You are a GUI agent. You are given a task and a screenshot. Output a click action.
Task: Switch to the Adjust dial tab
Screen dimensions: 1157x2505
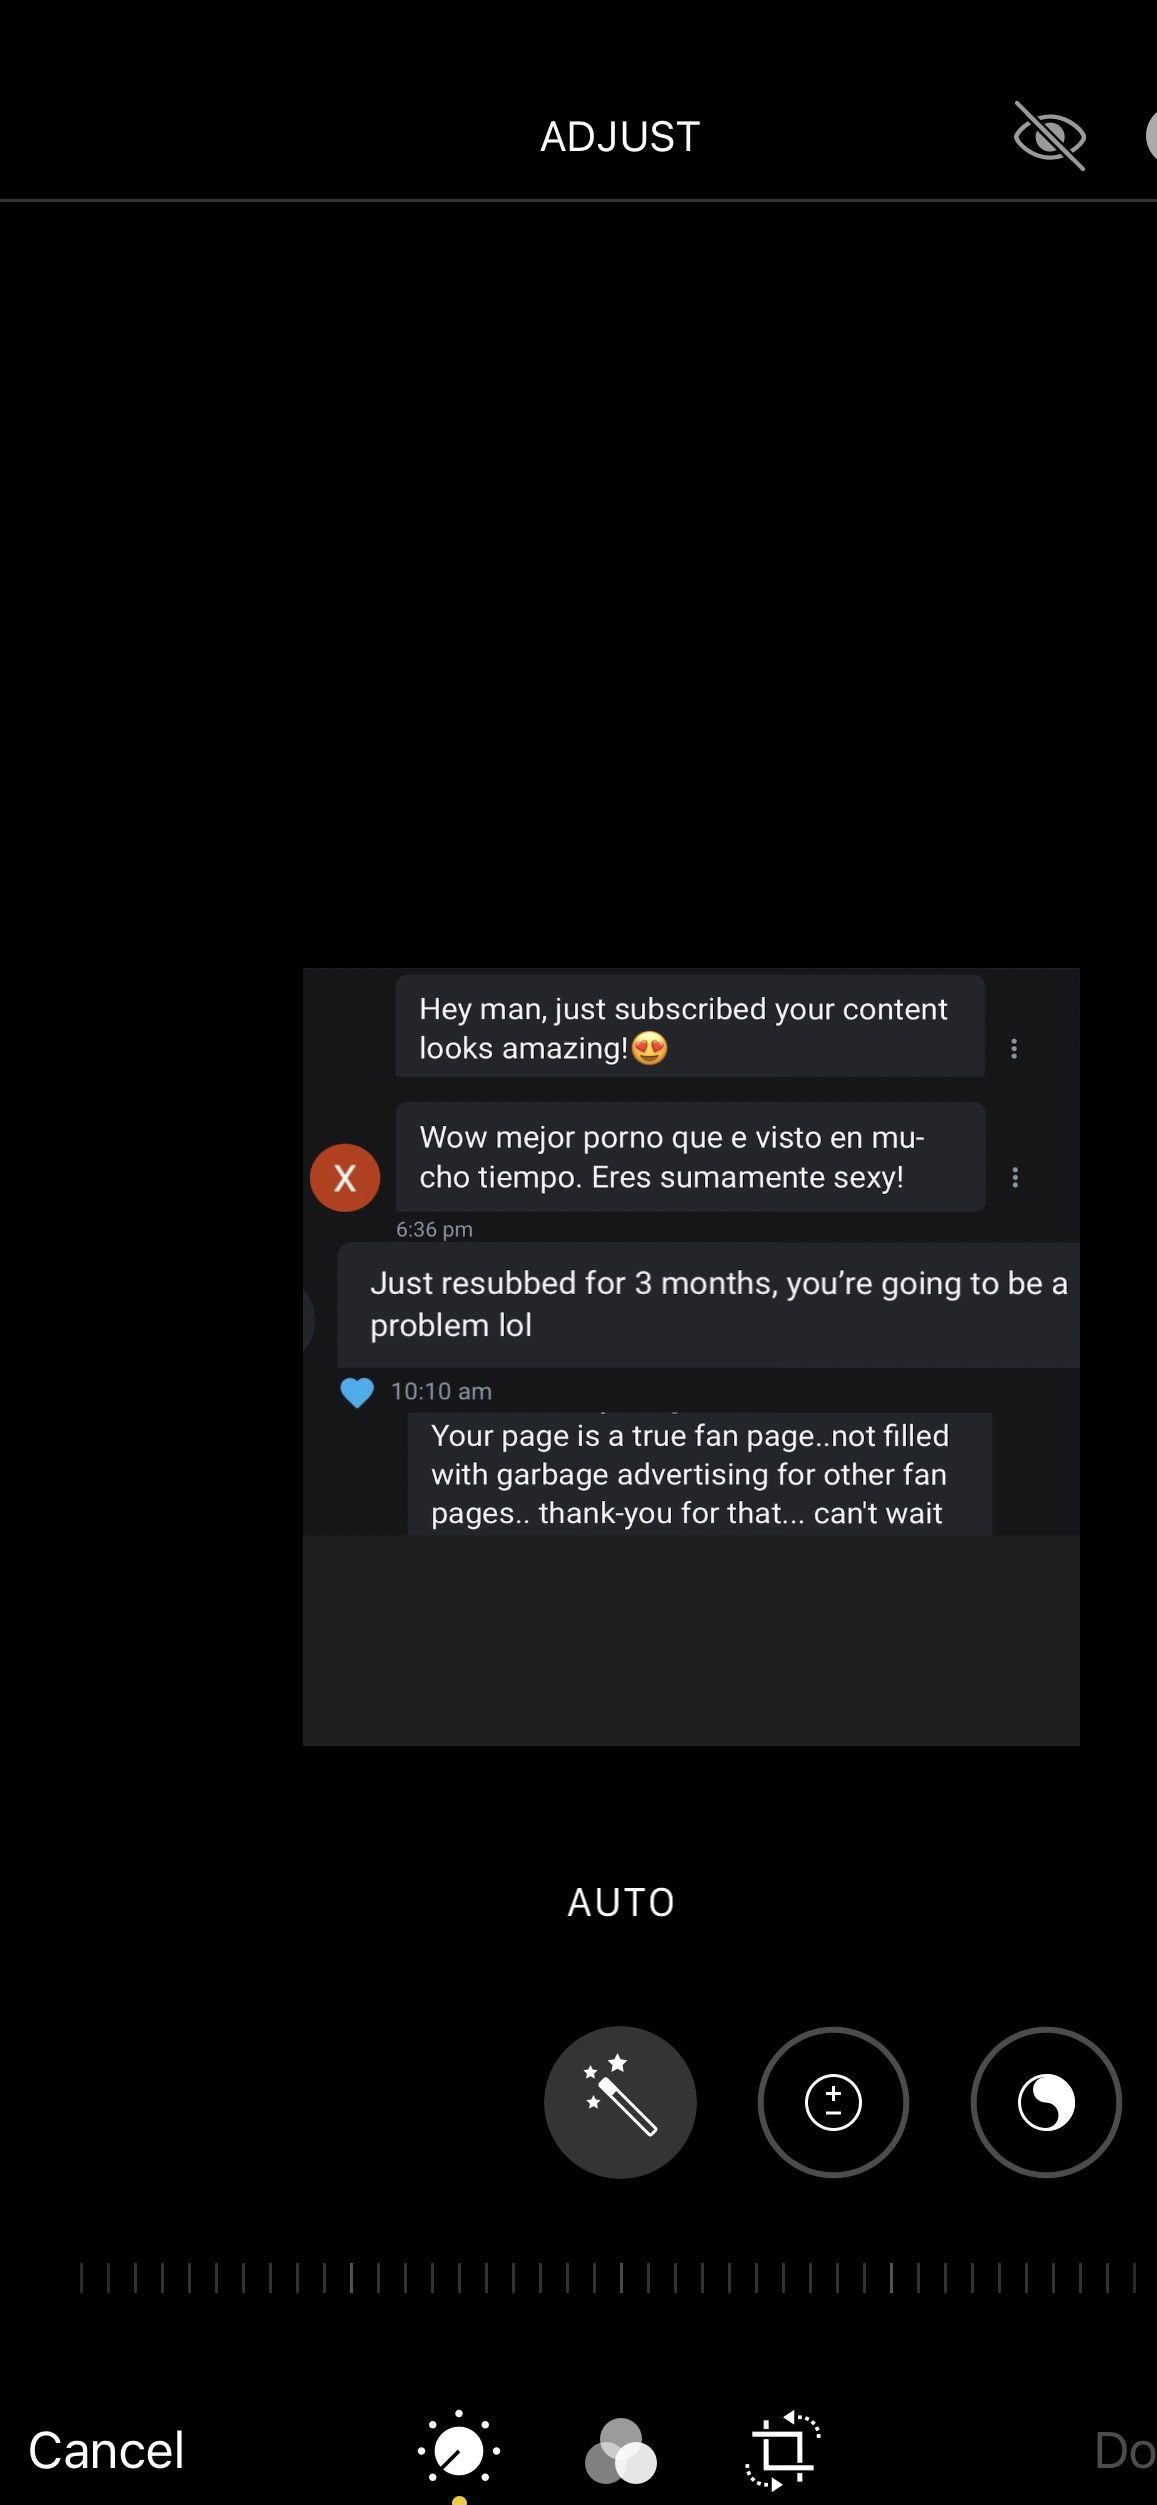[x=459, y=2451]
